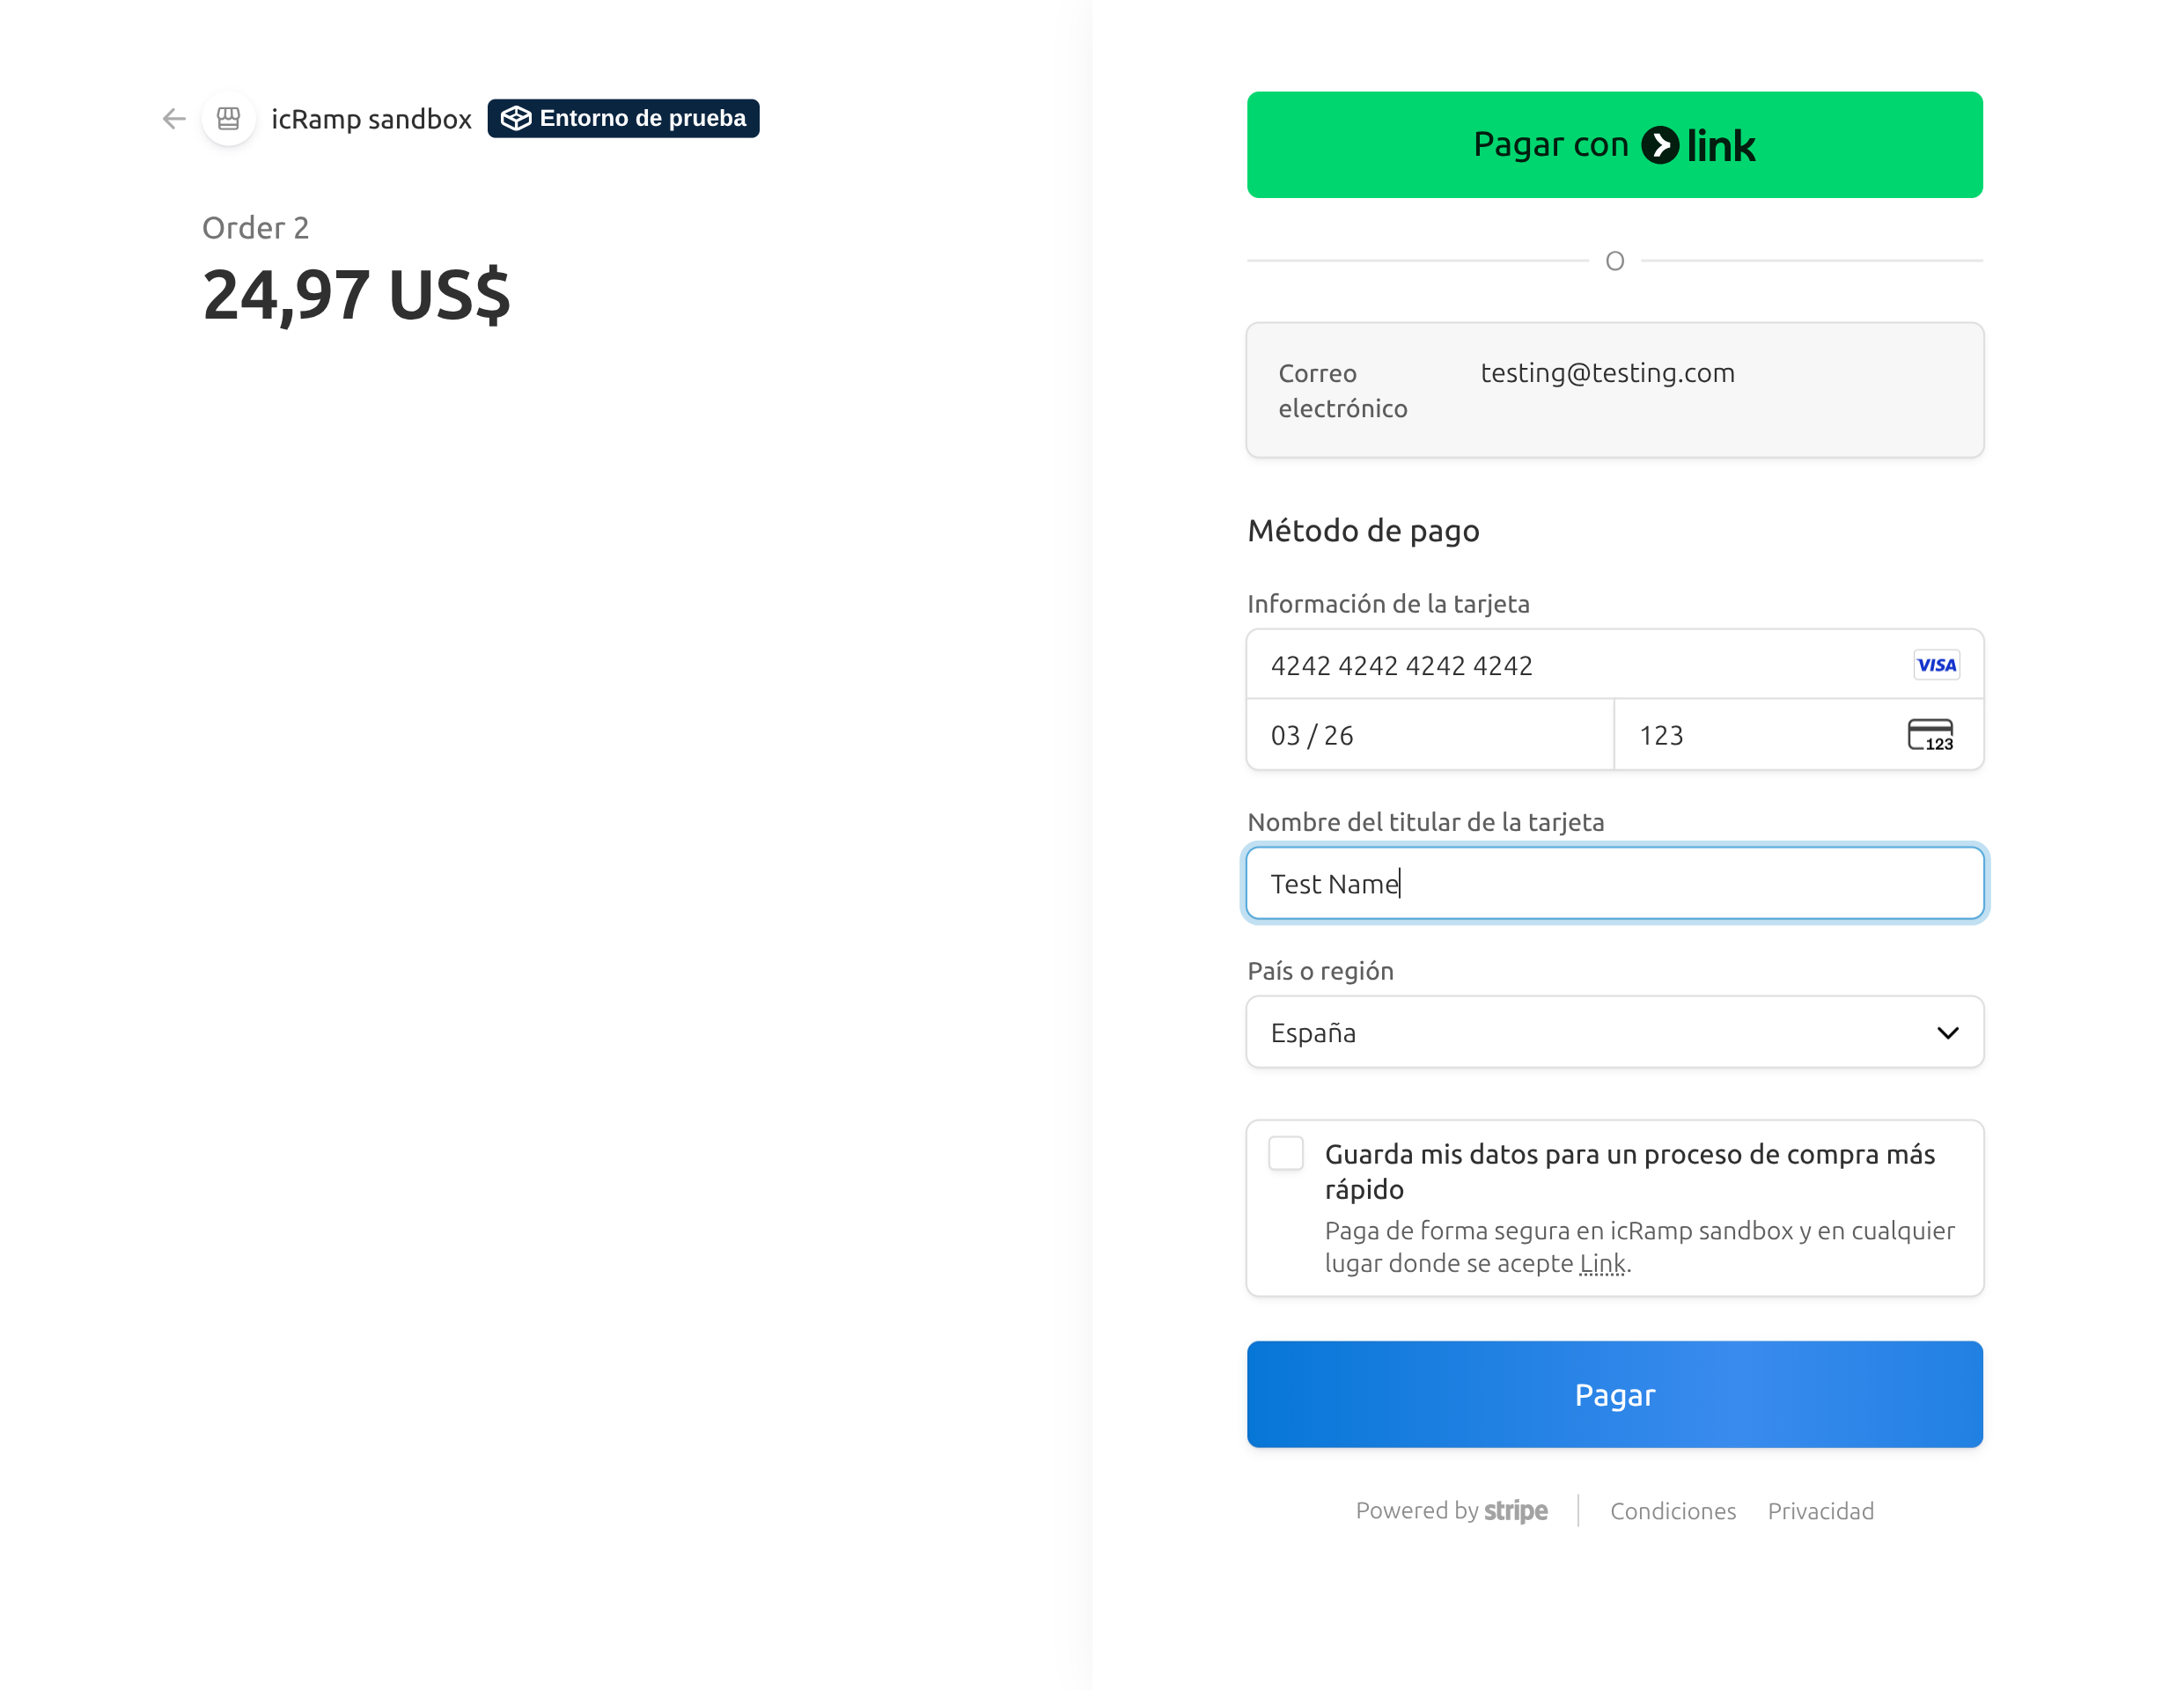This screenshot has width=2184, height=1690.
Task: Click the Entorno de prueba badge
Action: [623, 118]
